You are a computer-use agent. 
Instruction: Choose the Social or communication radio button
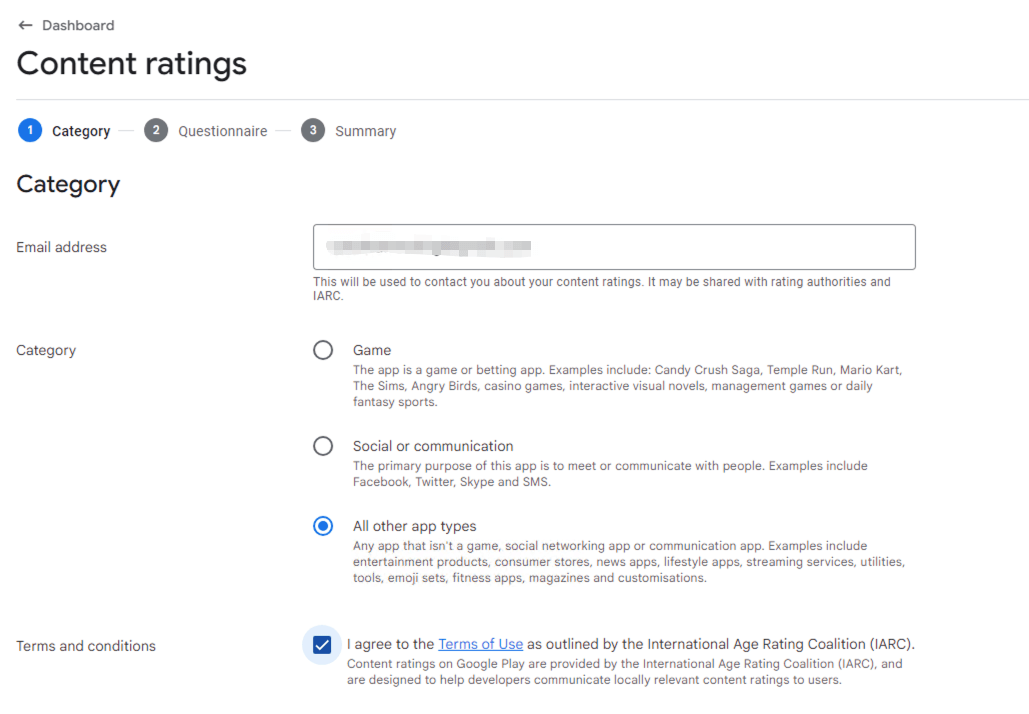323,446
